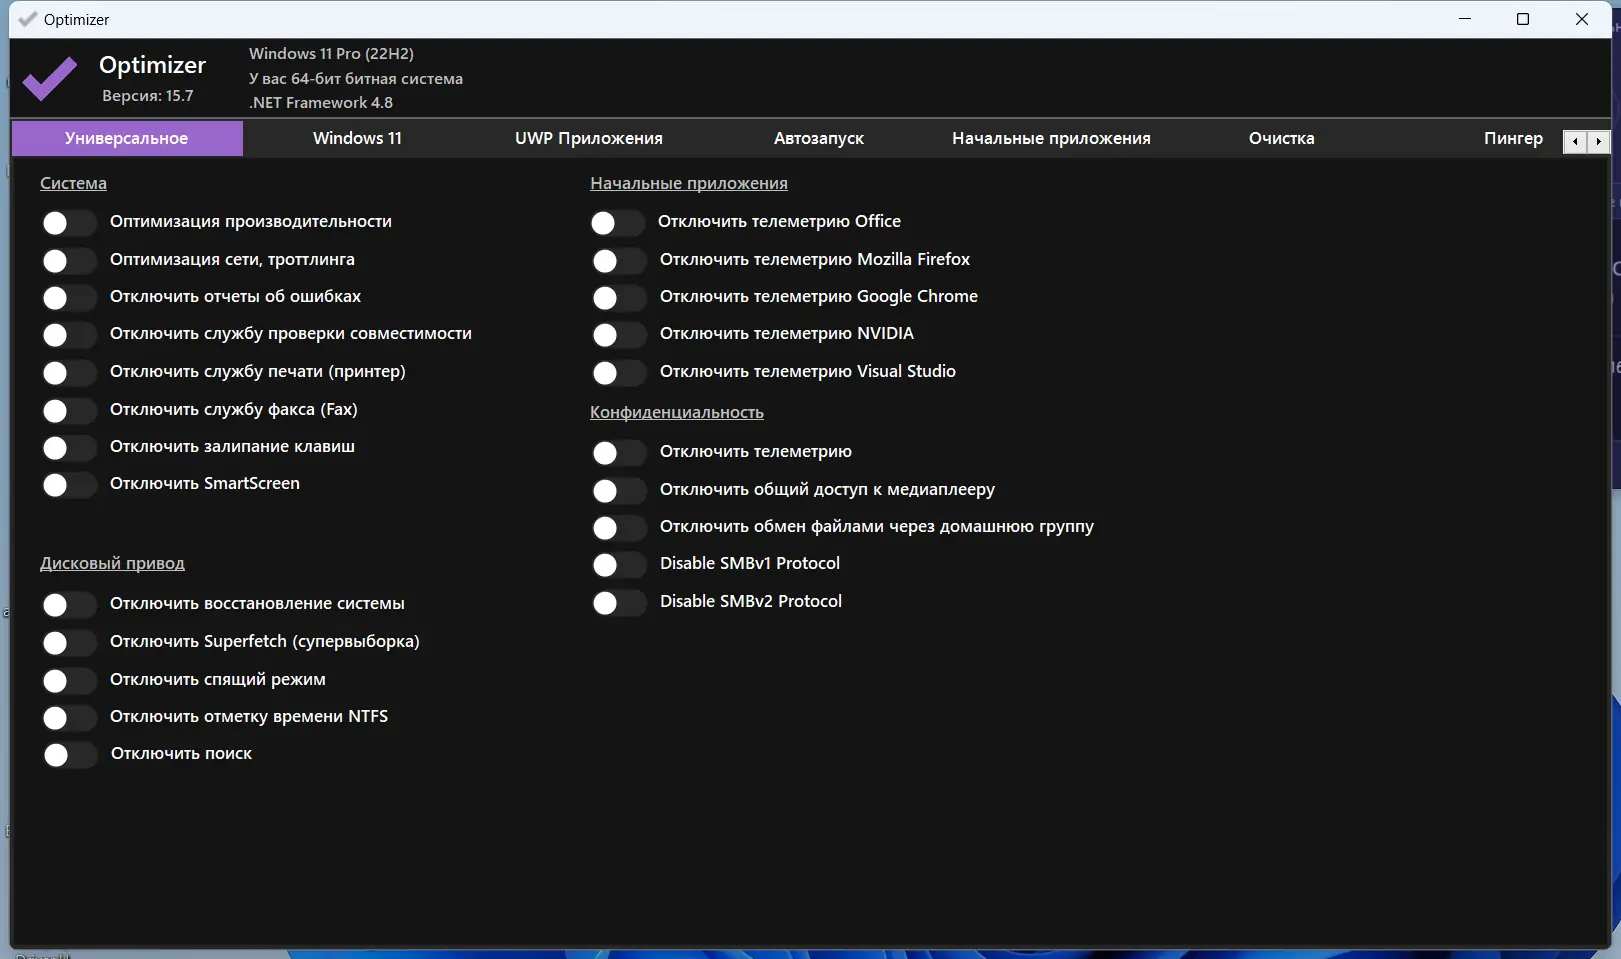Open the UWP Приложения tab
This screenshot has height=959, width=1621.
[x=589, y=138]
